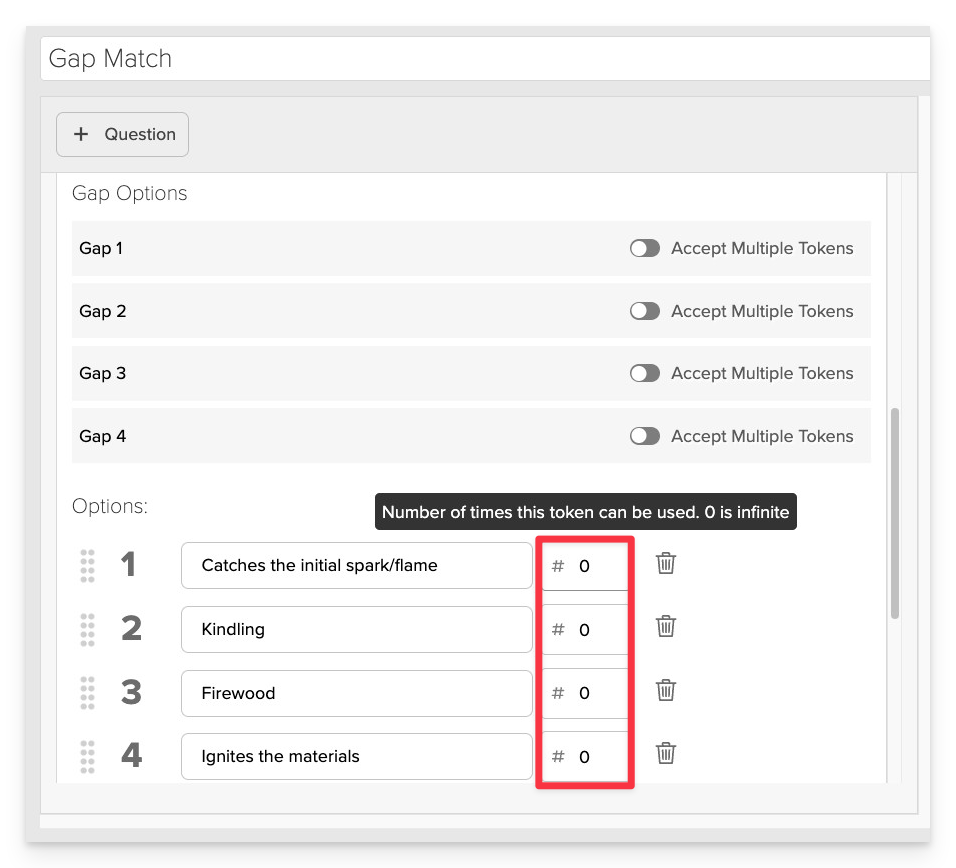This screenshot has width=956, height=868.
Task: Click the vertical scrollbar of the options panel
Action: (x=895, y=513)
